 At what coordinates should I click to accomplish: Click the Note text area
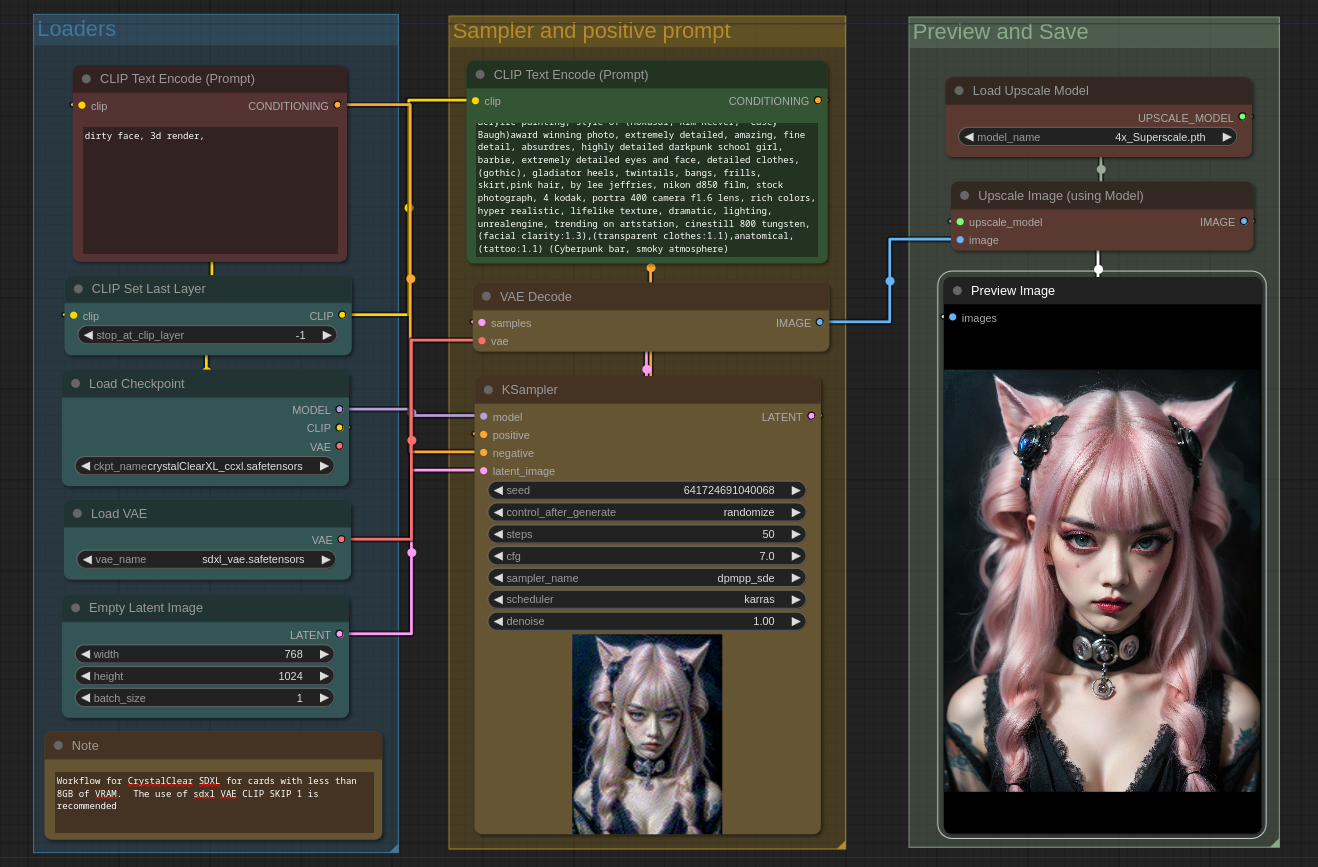coord(214,802)
